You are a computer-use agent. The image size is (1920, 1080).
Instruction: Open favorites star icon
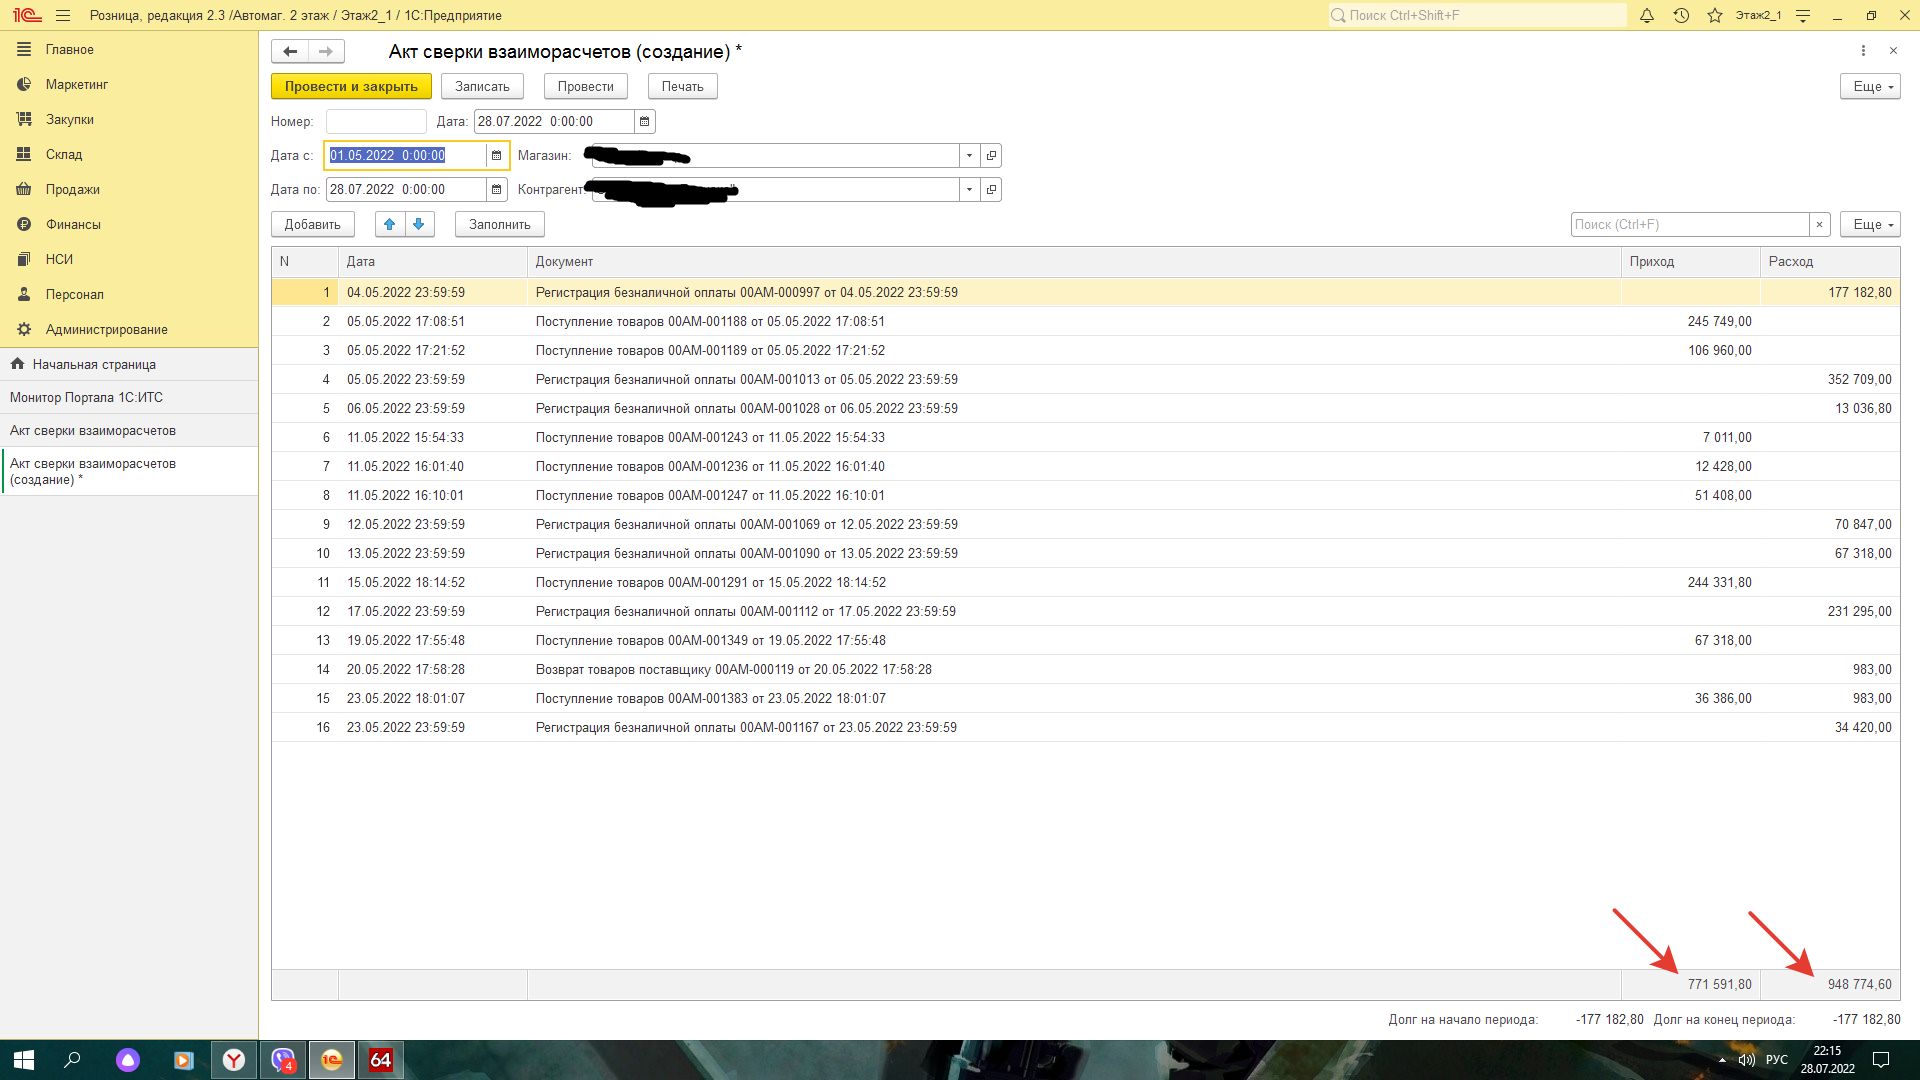[1715, 15]
